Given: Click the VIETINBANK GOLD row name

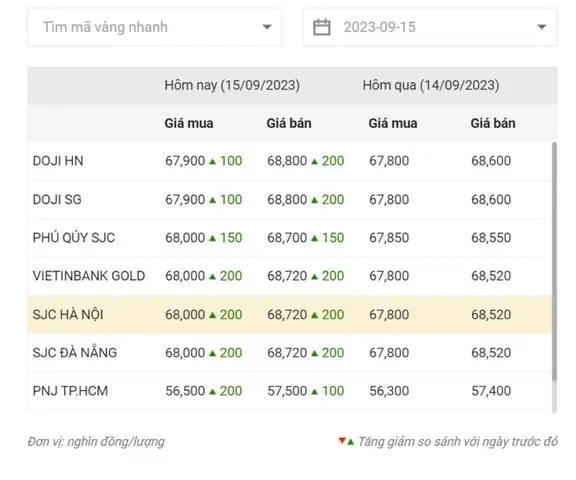Looking at the screenshot, I should pyautogui.click(x=89, y=276).
